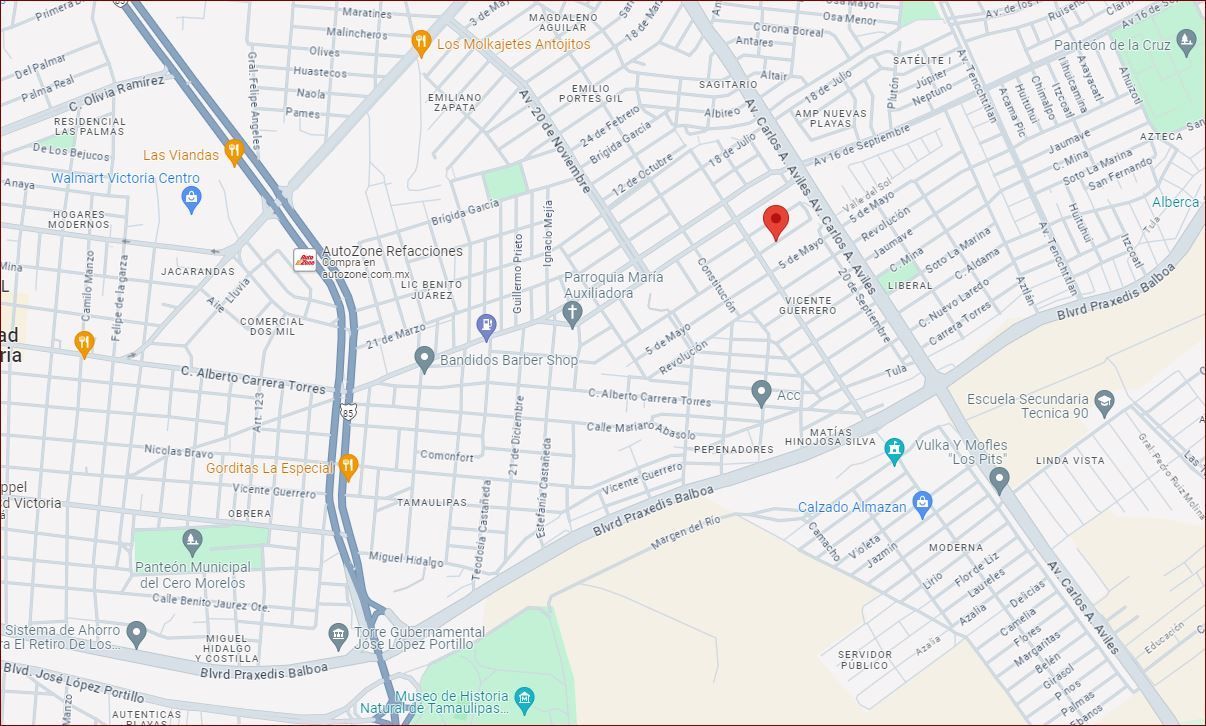Select Escuela Secundaria Tecnica 90 icon

coord(1104,402)
